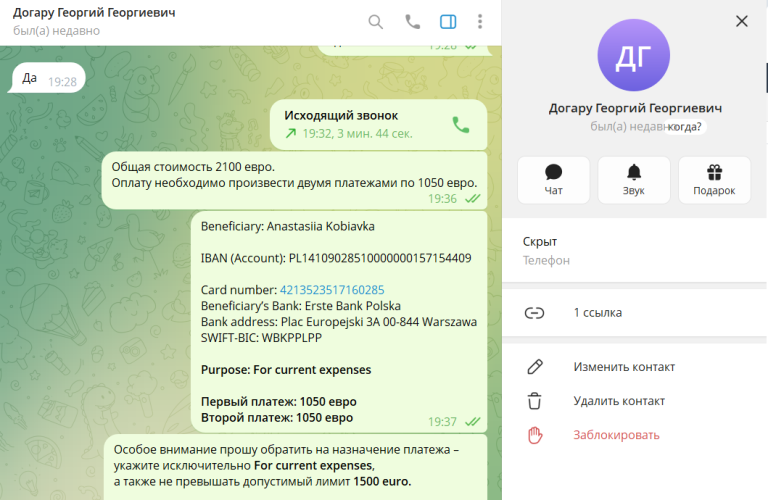Click 'Purpose: For current expenses' text

[286, 370]
